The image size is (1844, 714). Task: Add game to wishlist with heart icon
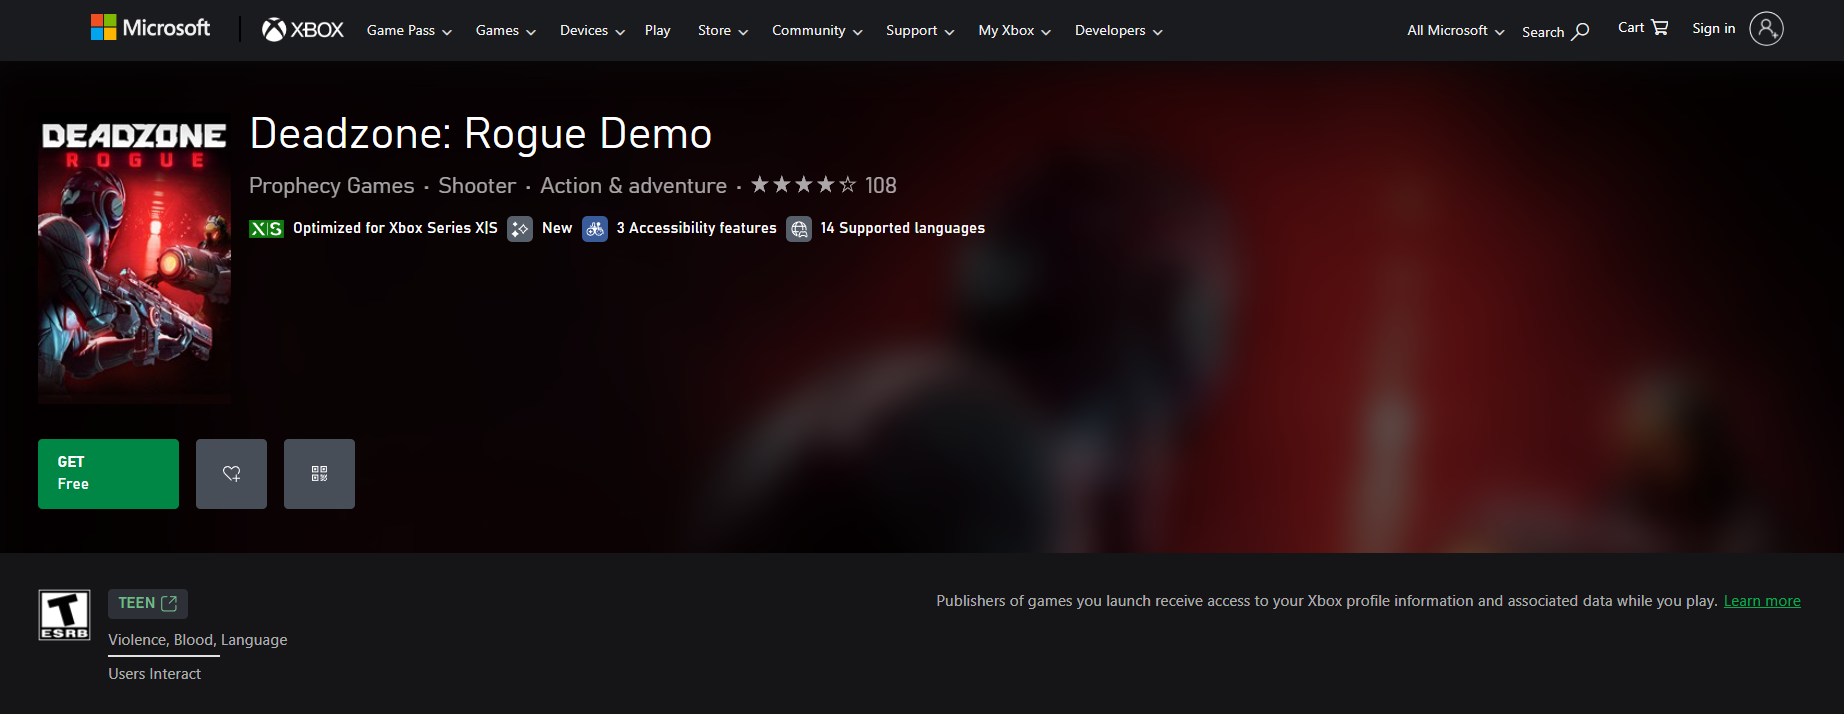tap(231, 474)
